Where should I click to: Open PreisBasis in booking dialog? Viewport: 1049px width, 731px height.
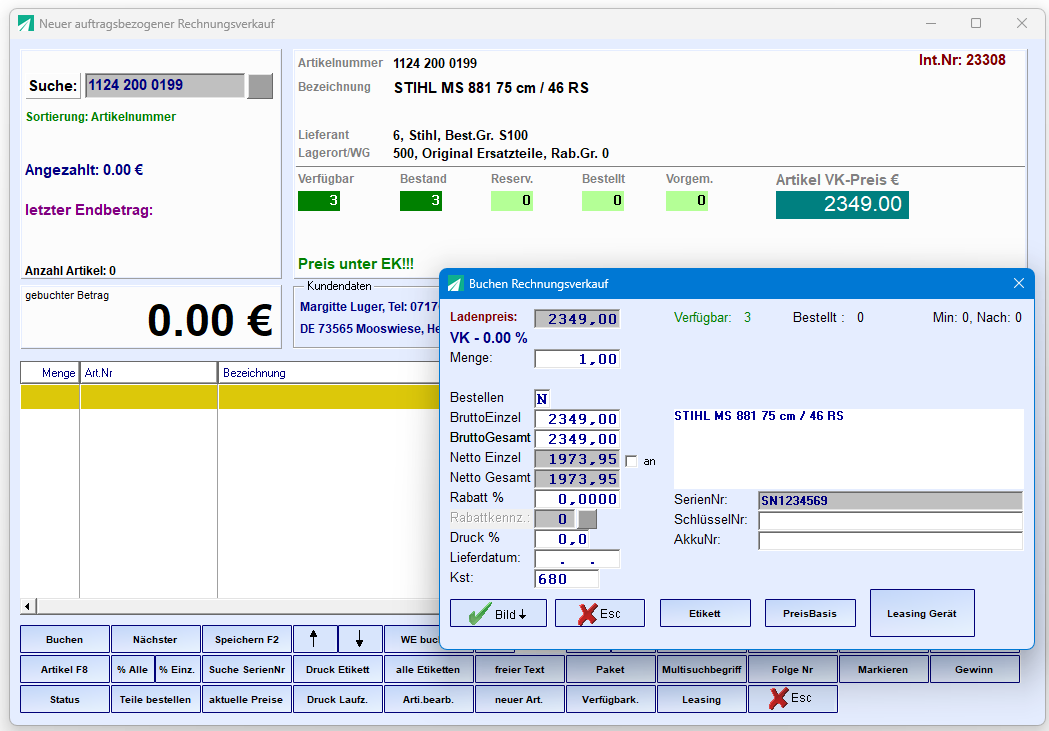coord(810,613)
